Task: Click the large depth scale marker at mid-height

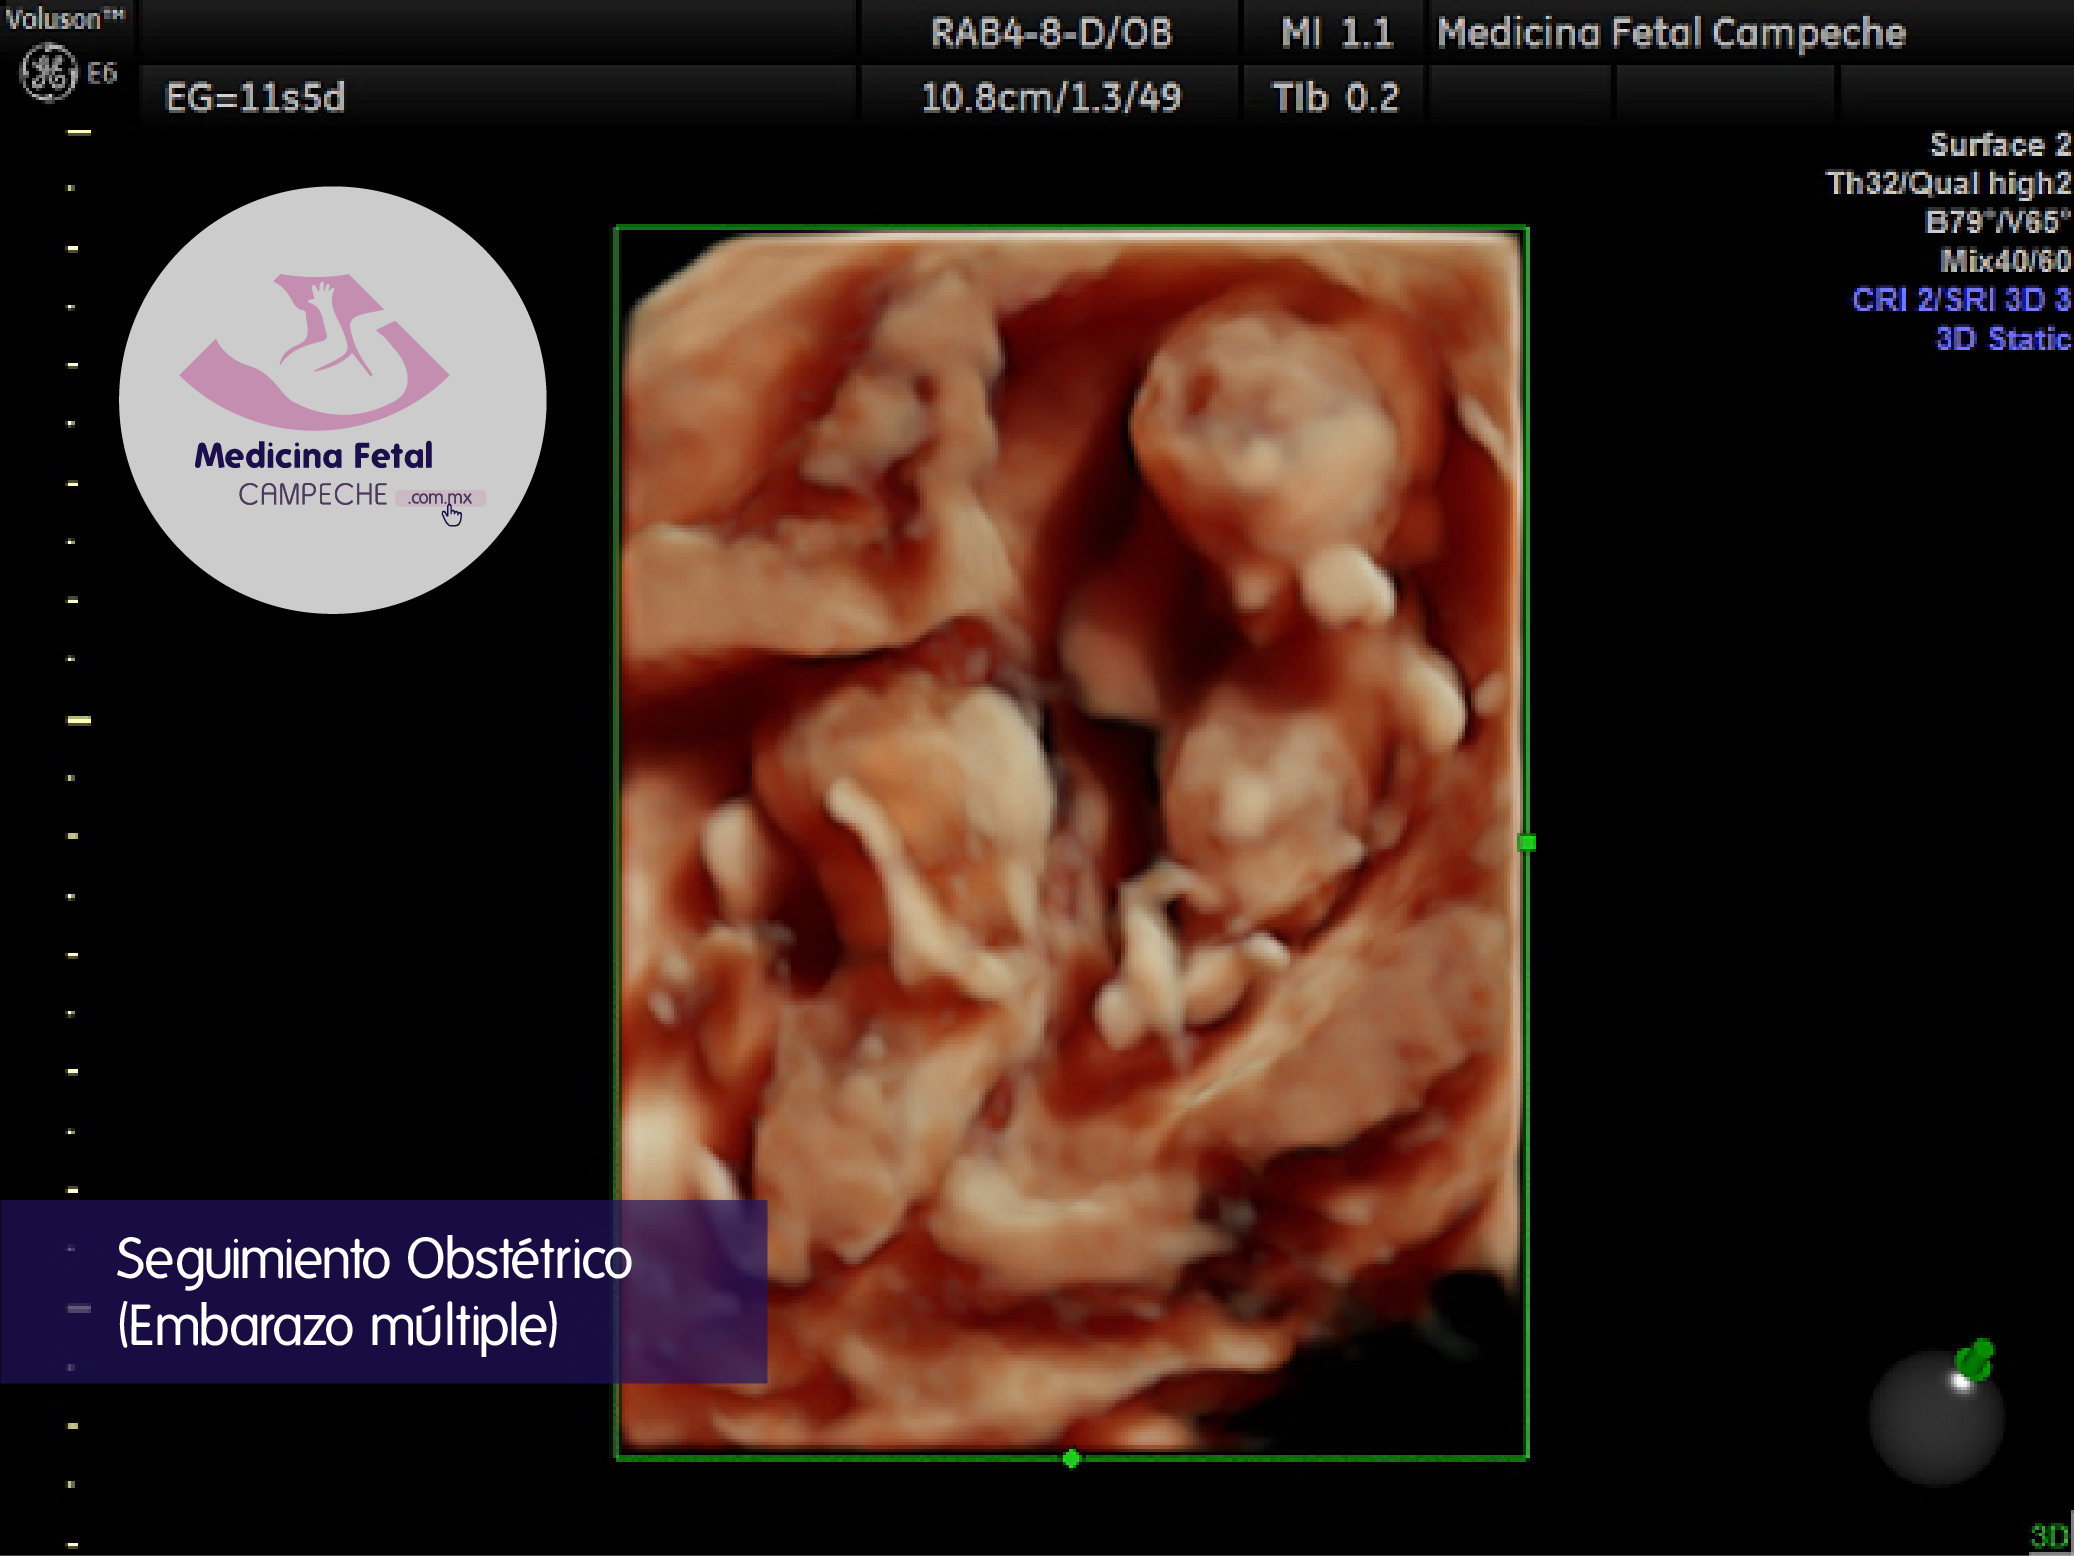Action: pyautogui.click(x=79, y=720)
